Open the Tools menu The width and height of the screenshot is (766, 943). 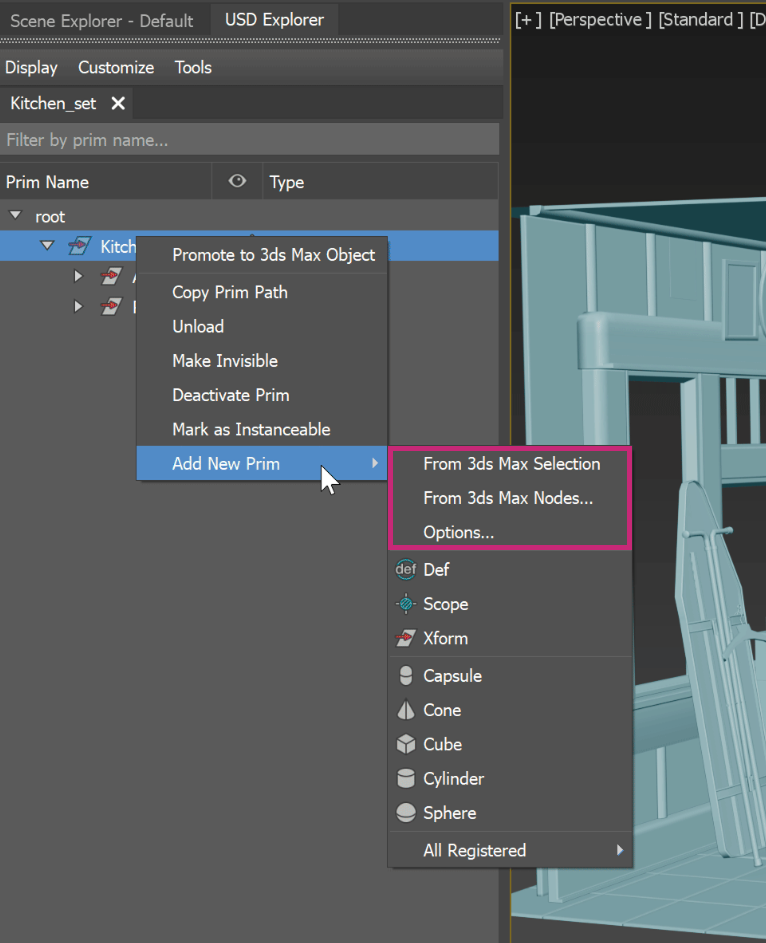coord(193,67)
